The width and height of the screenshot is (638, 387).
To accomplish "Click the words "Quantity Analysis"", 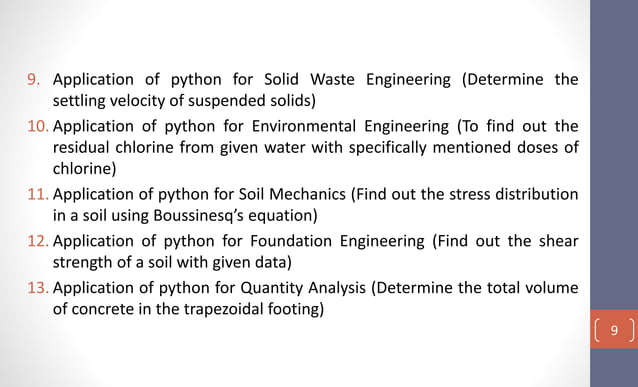I will pyautogui.click(x=303, y=288).
